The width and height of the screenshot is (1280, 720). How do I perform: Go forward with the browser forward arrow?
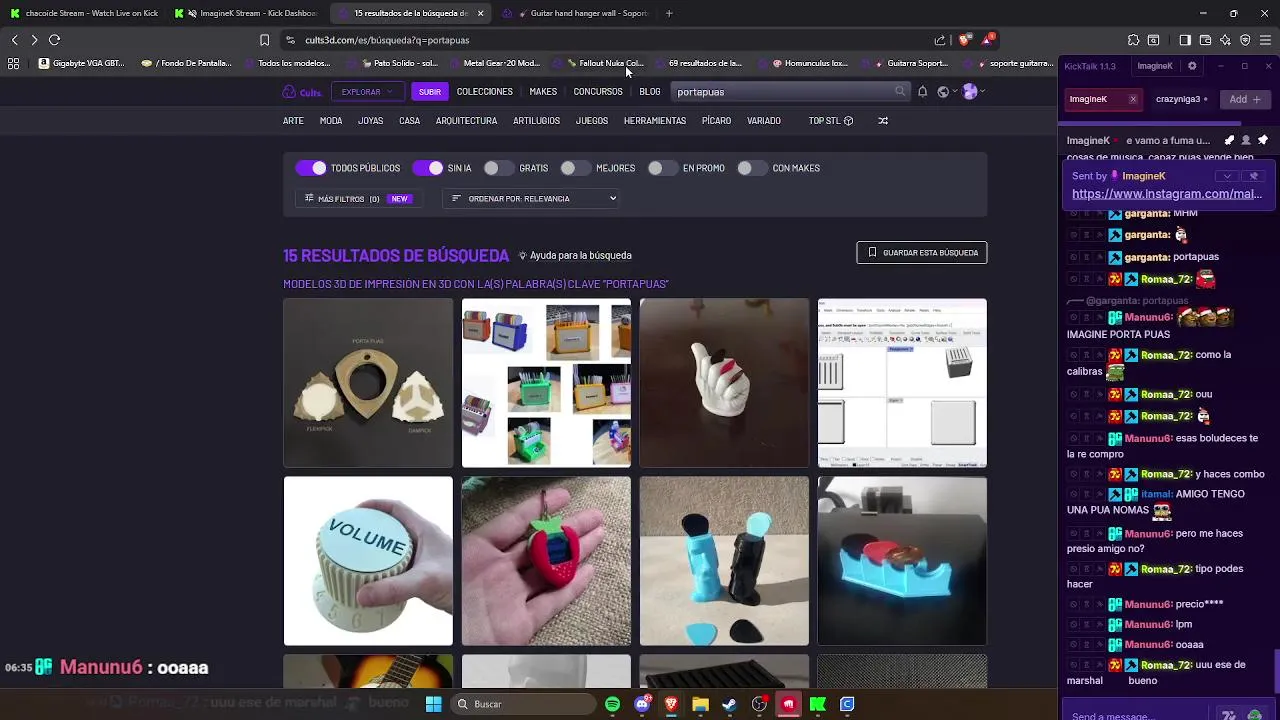(x=34, y=40)
